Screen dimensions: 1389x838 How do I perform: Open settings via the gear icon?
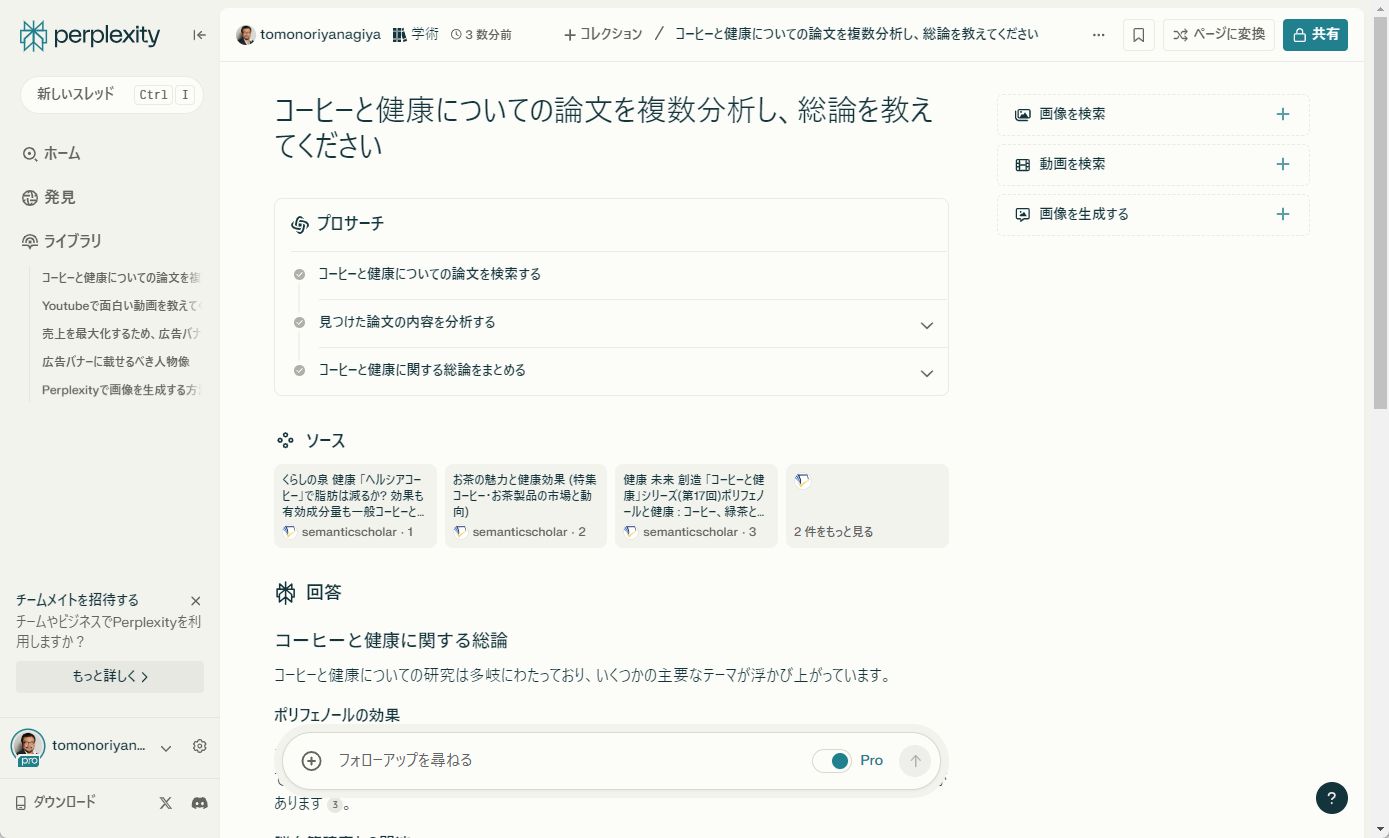199,746
